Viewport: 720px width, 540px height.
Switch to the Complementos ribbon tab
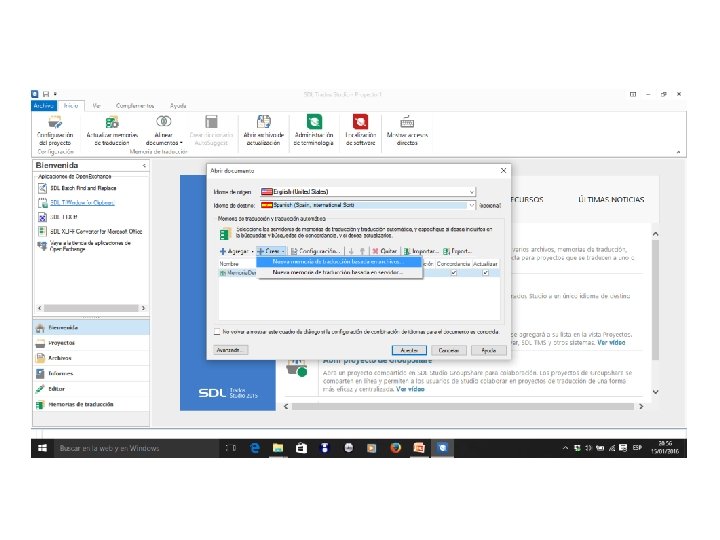(x=135, y=106)
